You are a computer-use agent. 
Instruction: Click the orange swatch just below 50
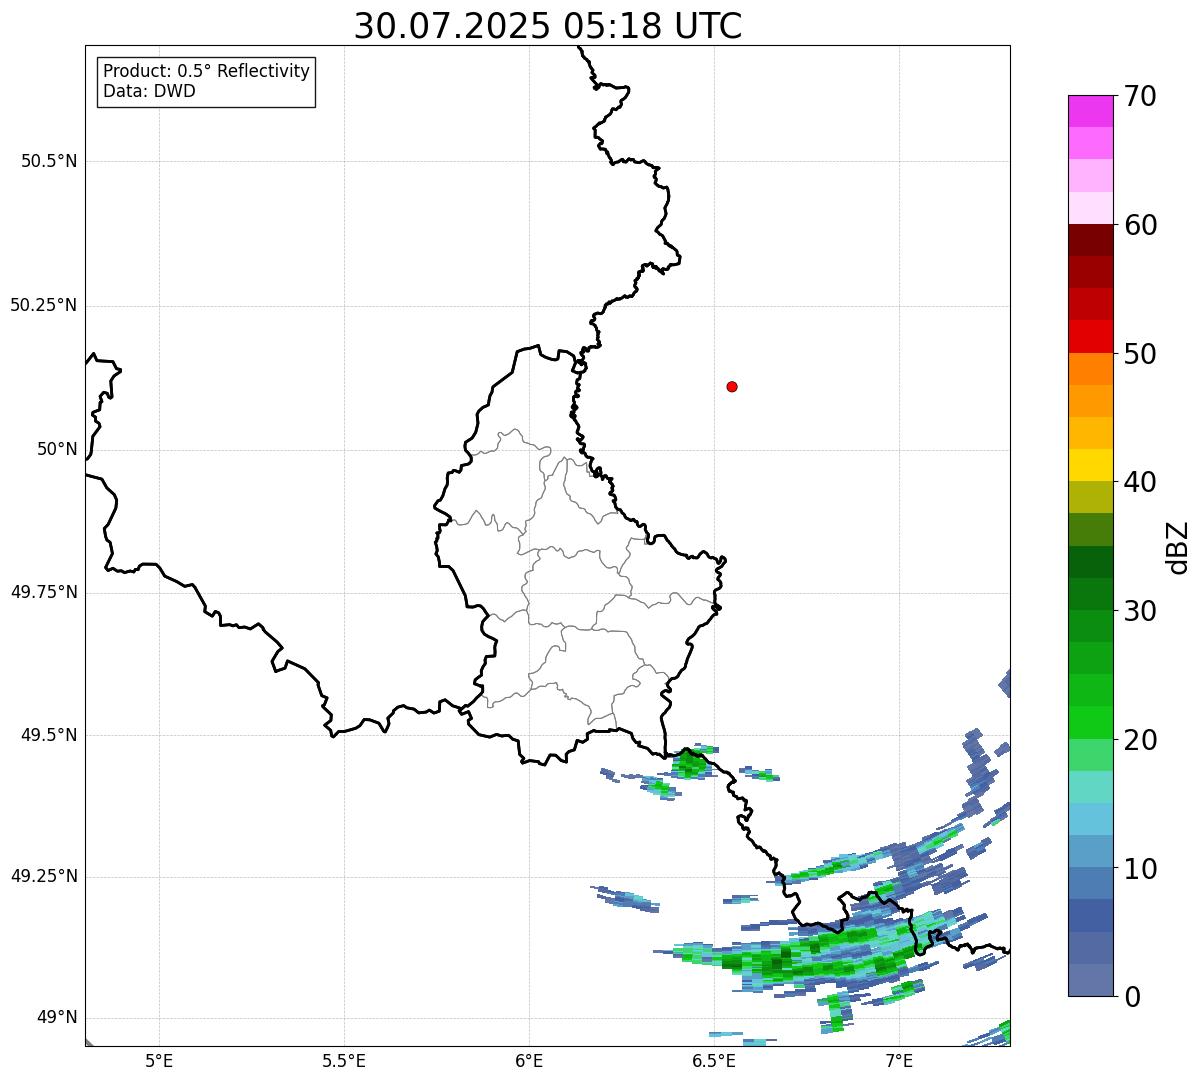pyautogui.click(x=1090, y=369)
